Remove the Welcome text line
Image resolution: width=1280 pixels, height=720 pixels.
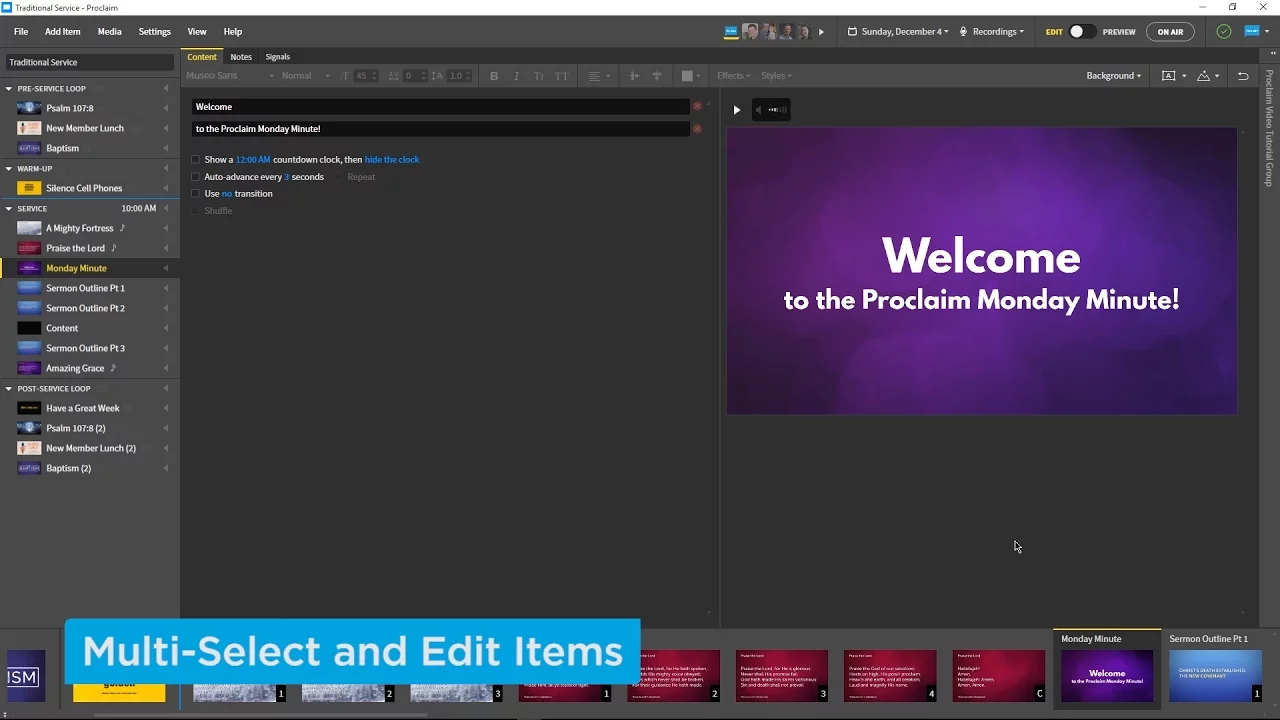(697, 107)
